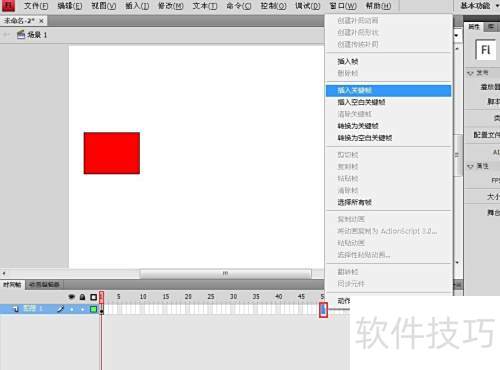This screenshot has width=500, height=370.
Task: Choose 动作 from context menu
Action: pyautogui.click(x=343, y=301)
